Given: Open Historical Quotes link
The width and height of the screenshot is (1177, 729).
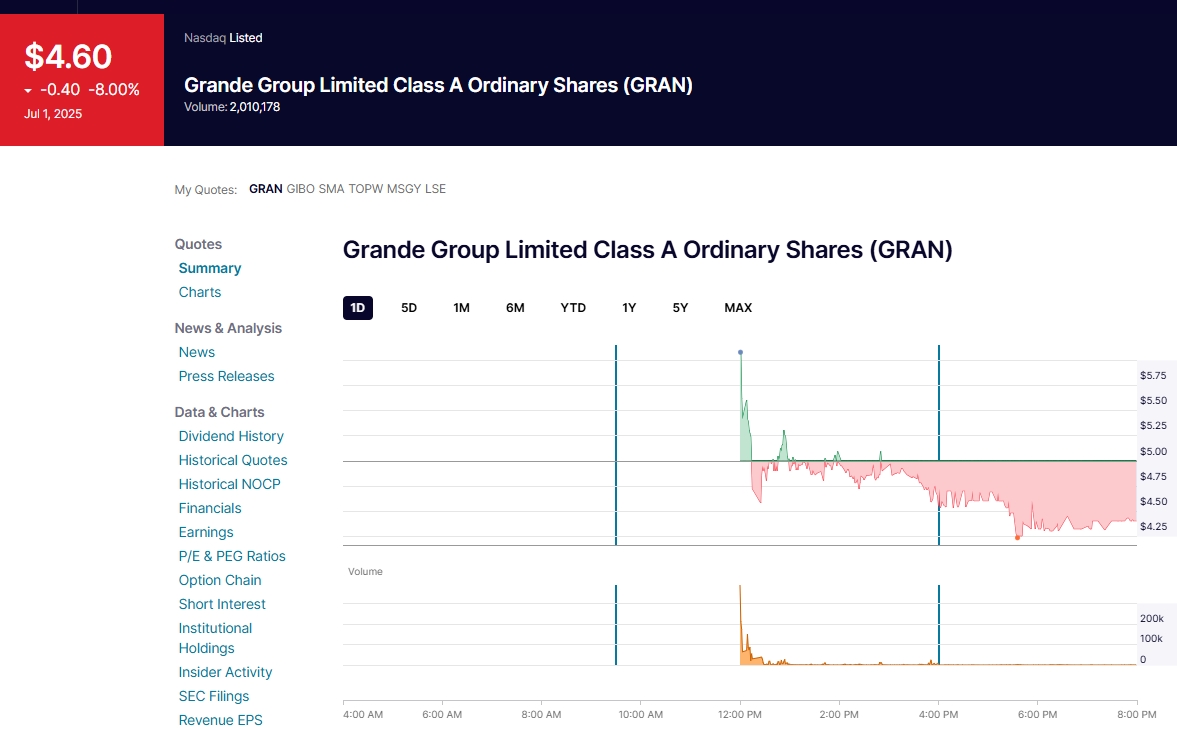Looking at the screenshot, I should coord(233,460).
